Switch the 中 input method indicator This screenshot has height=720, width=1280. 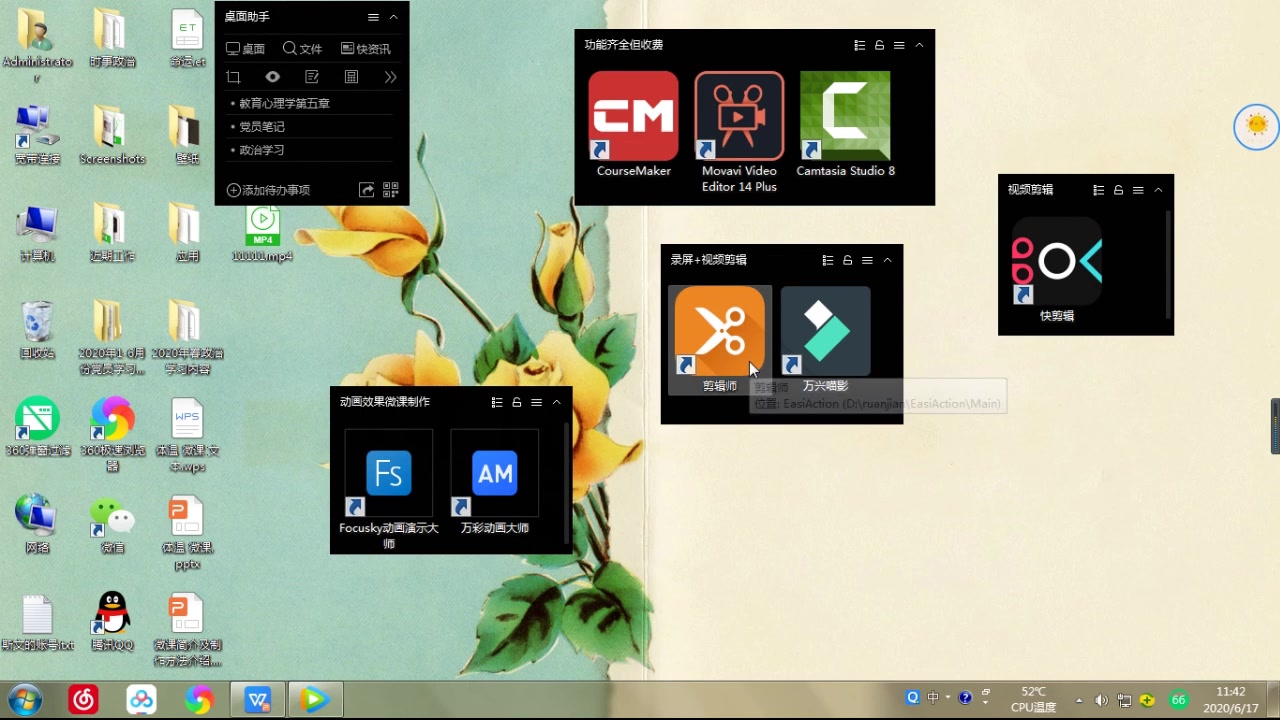pos(933,698)
